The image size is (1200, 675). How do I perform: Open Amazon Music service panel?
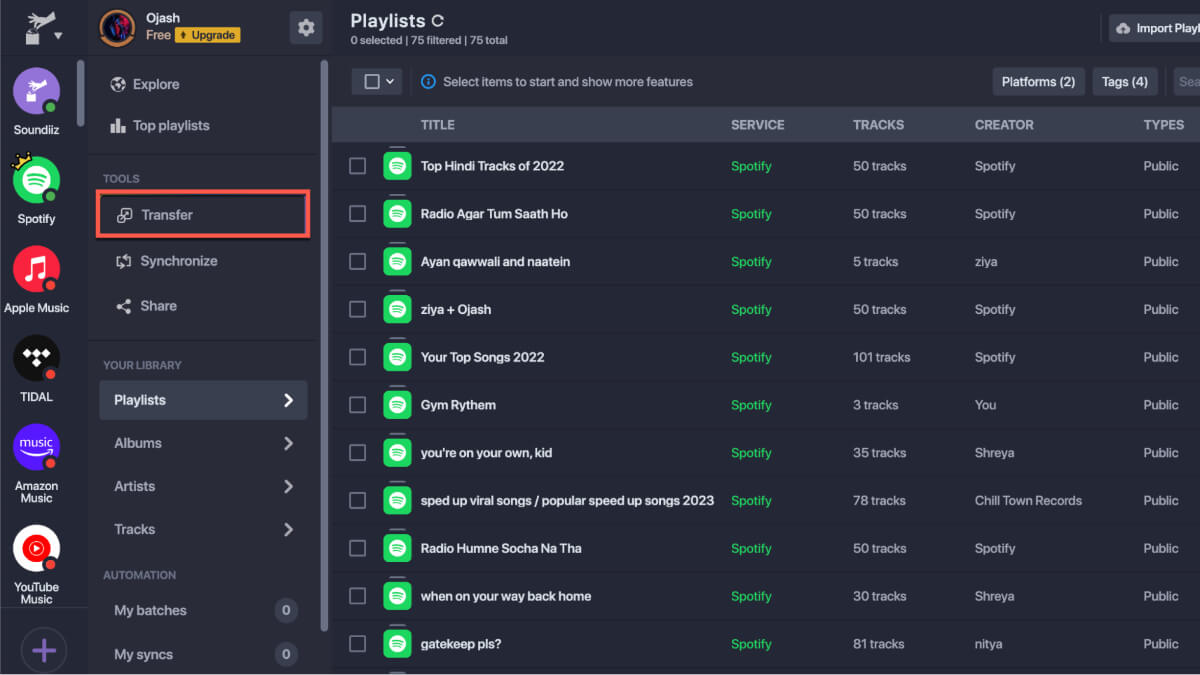click(x=36, y=447)
